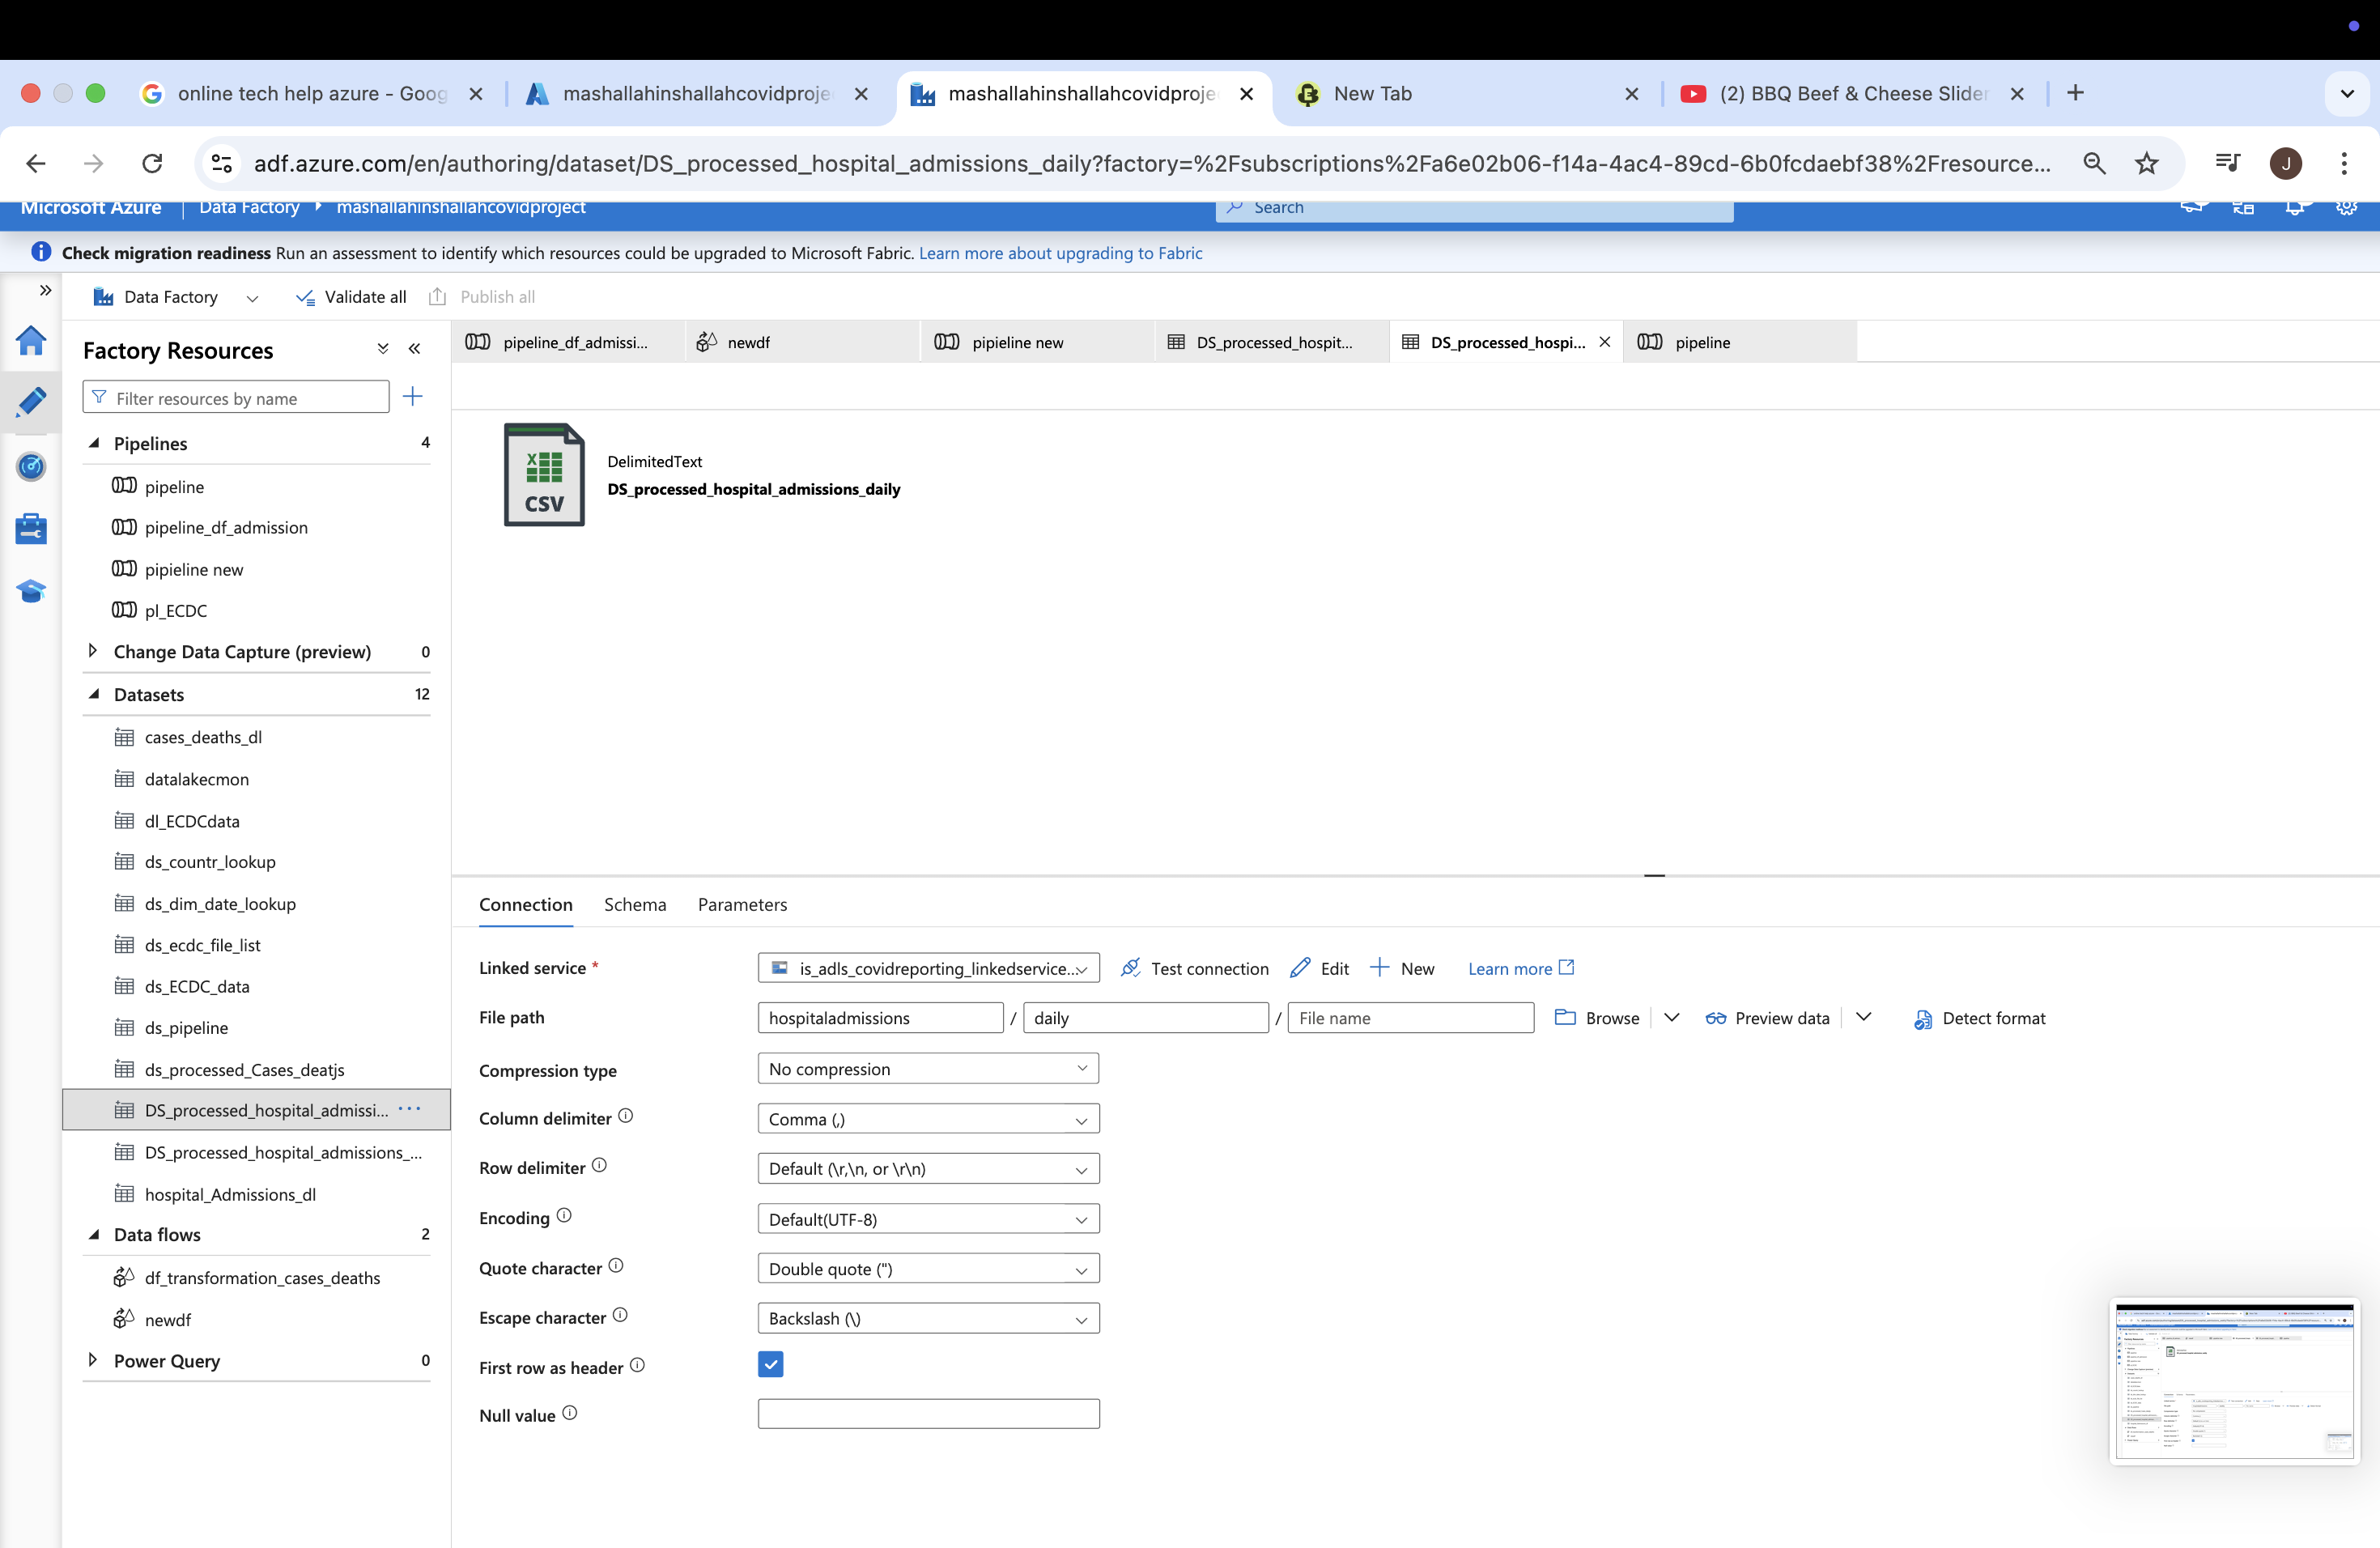The image size is (2380, 1548).
Task: Open the Learning center graduation cap icon
Action: pyautogui.click(x=31, y=591)
